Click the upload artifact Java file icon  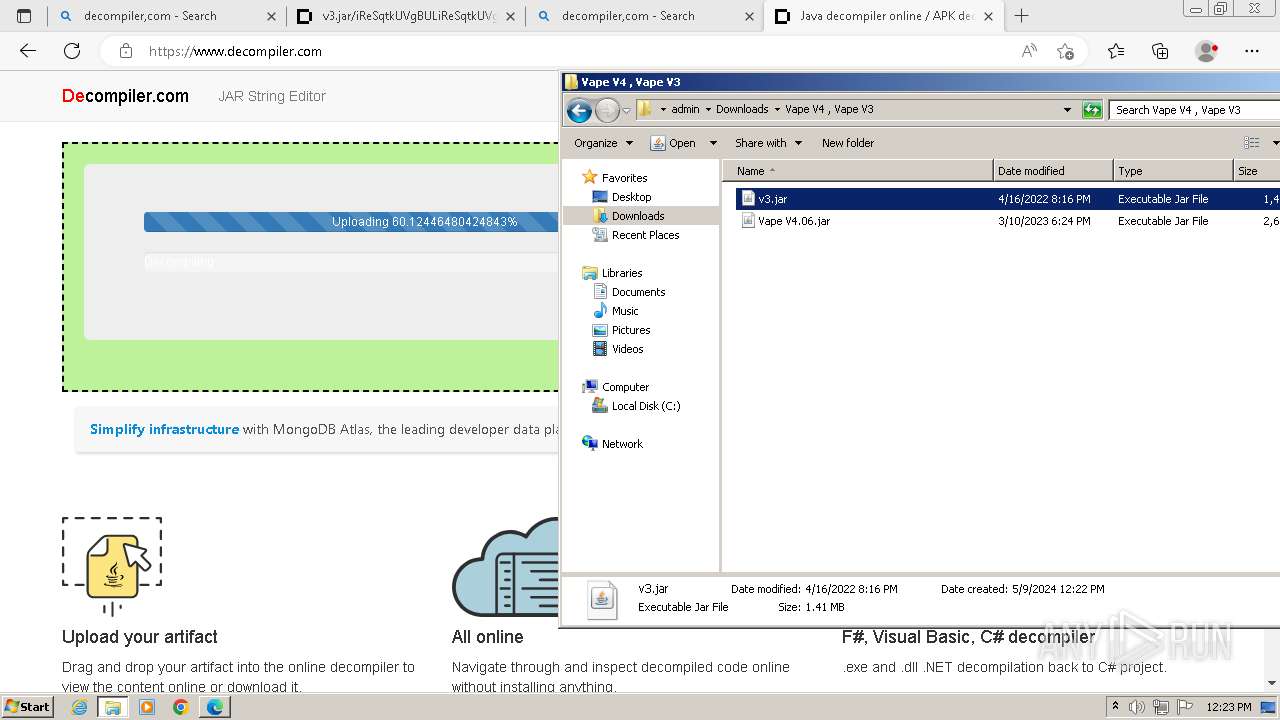112,566
